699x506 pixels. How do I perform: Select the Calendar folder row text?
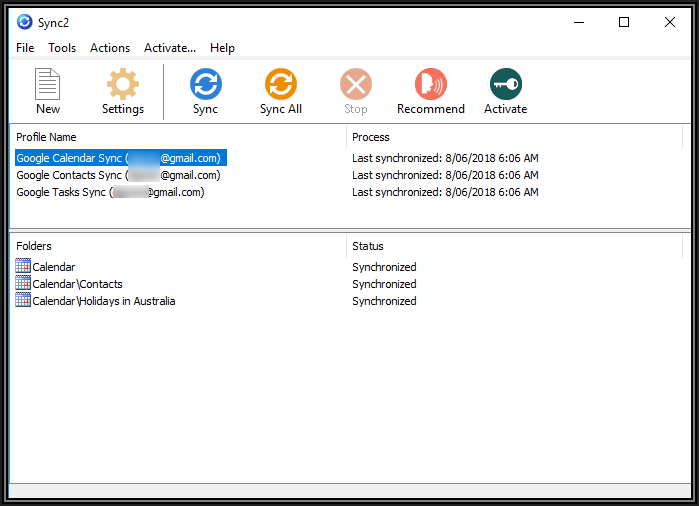tap(54, 267)
